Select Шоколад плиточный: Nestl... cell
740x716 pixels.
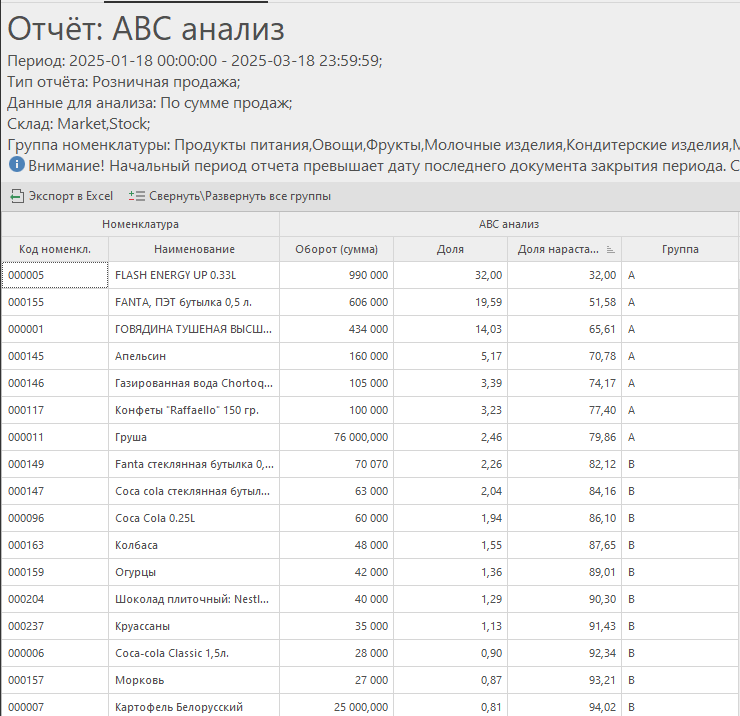point(194,599)
